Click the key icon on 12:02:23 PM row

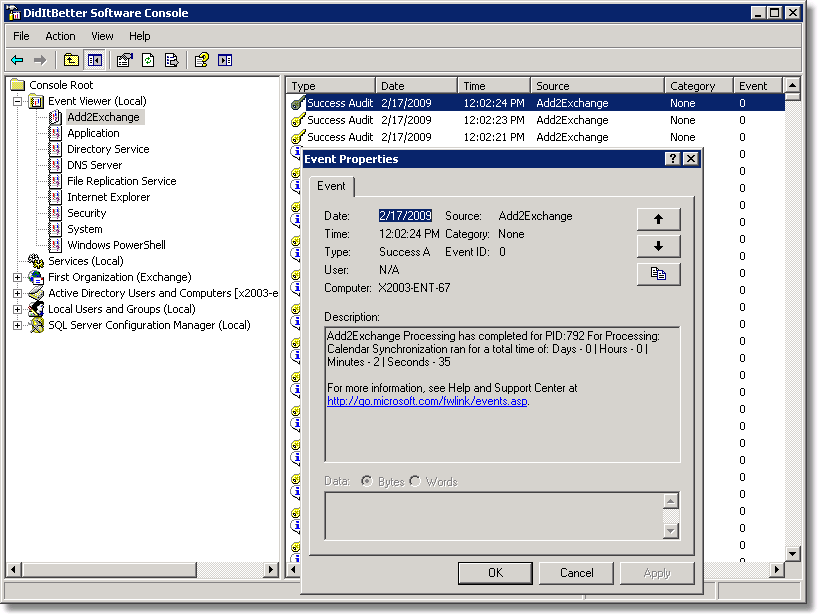tap(298, 120)
